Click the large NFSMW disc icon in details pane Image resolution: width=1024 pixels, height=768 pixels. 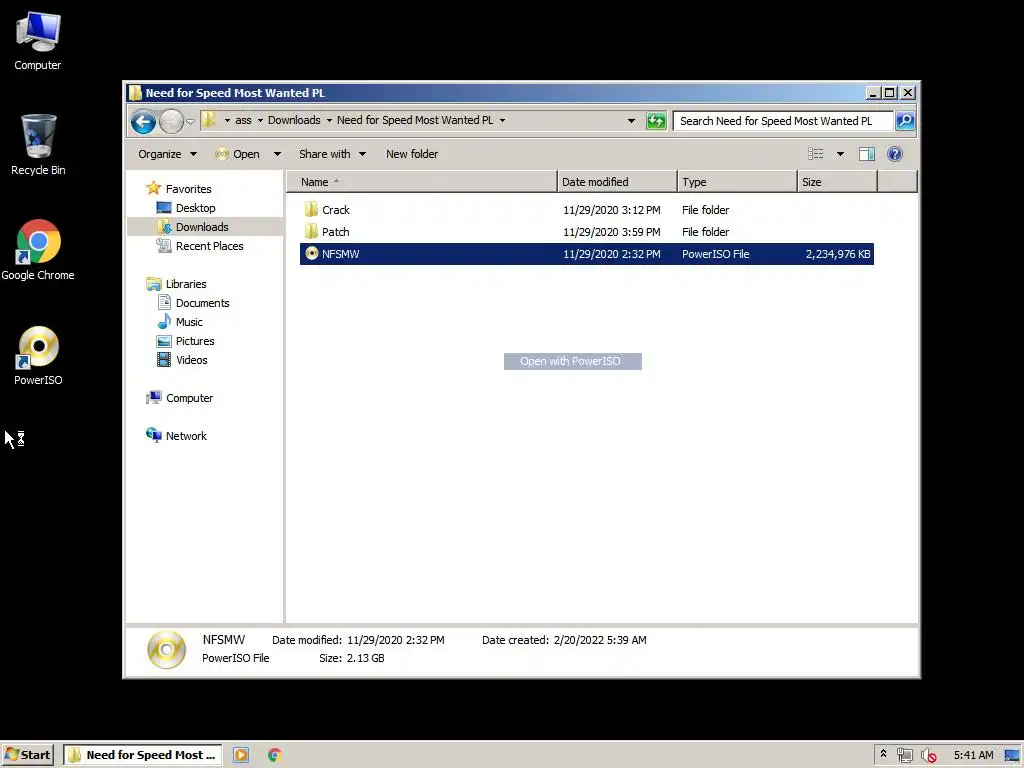pyautogui.click(x=166, y=649)
